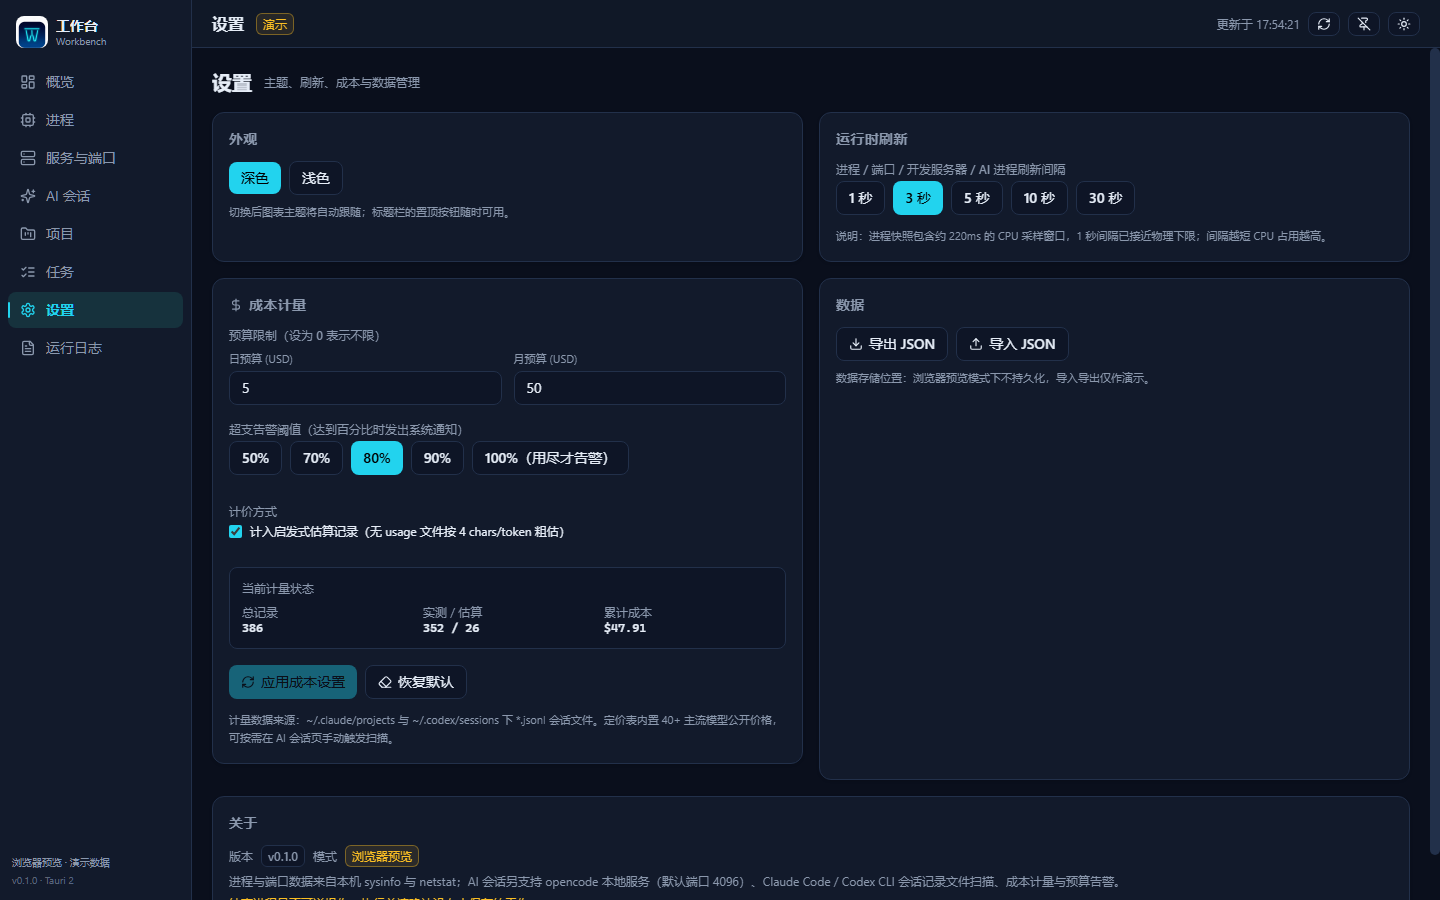Select the 深色 dark theme
Screen dimensions: 1440x900
point(255,178)
